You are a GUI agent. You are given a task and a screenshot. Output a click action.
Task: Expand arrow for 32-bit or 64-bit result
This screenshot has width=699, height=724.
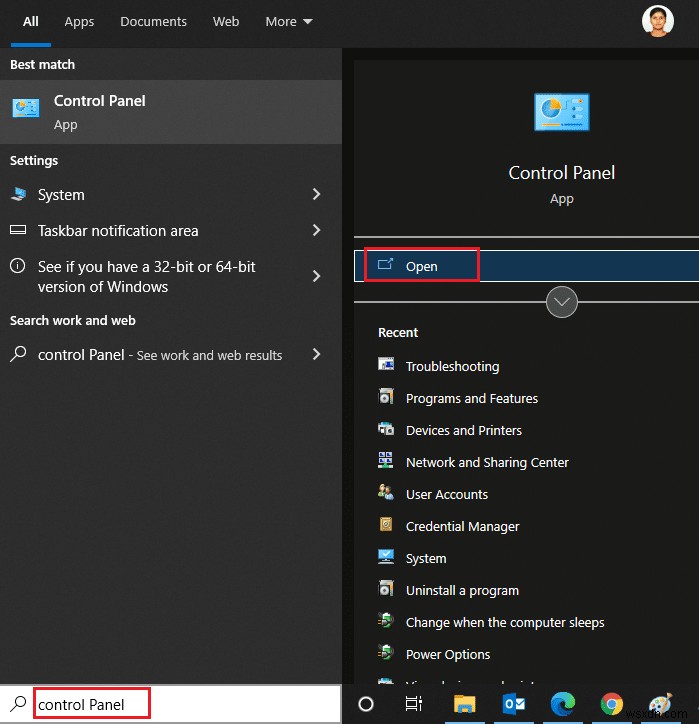[x=316, y=276]
